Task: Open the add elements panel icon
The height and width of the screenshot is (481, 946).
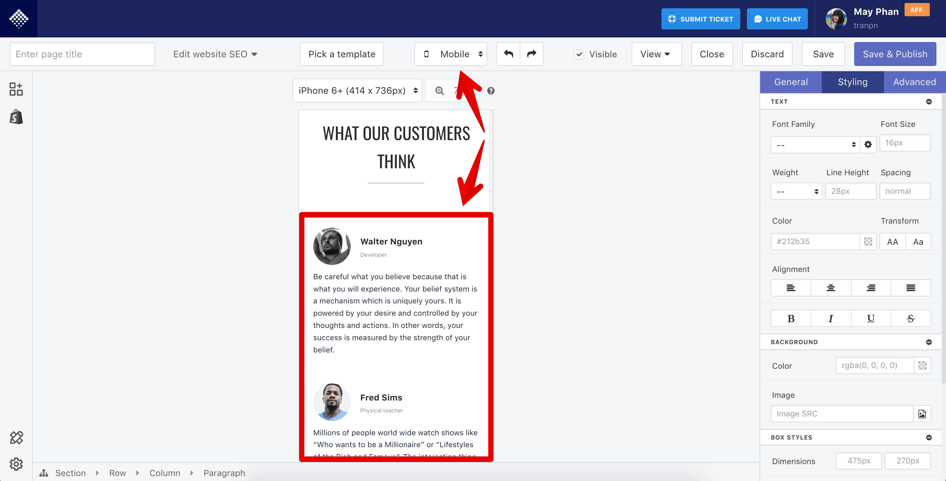Action: [16, 89]
